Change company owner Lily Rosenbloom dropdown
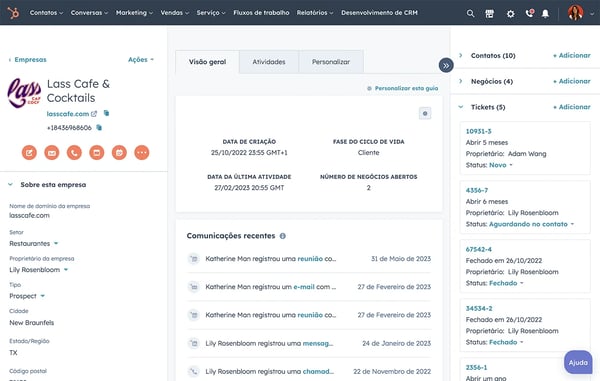This screenshot has width=600, height=381. point(39,270)
